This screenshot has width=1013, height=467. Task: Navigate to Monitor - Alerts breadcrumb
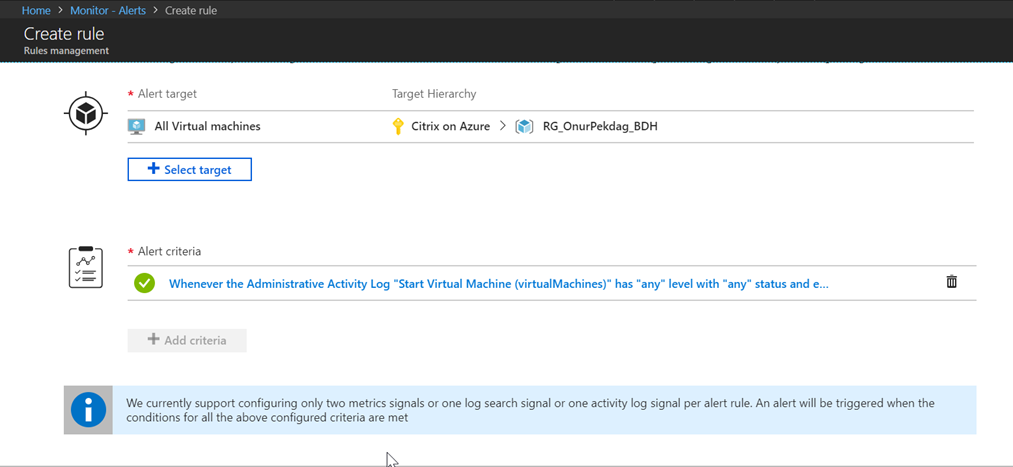[x=108, y=10]
